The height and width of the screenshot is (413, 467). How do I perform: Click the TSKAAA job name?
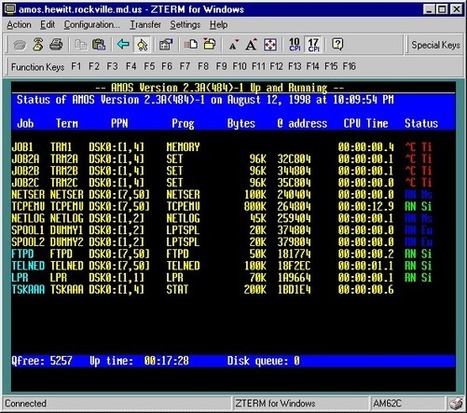tap(28, 289)
